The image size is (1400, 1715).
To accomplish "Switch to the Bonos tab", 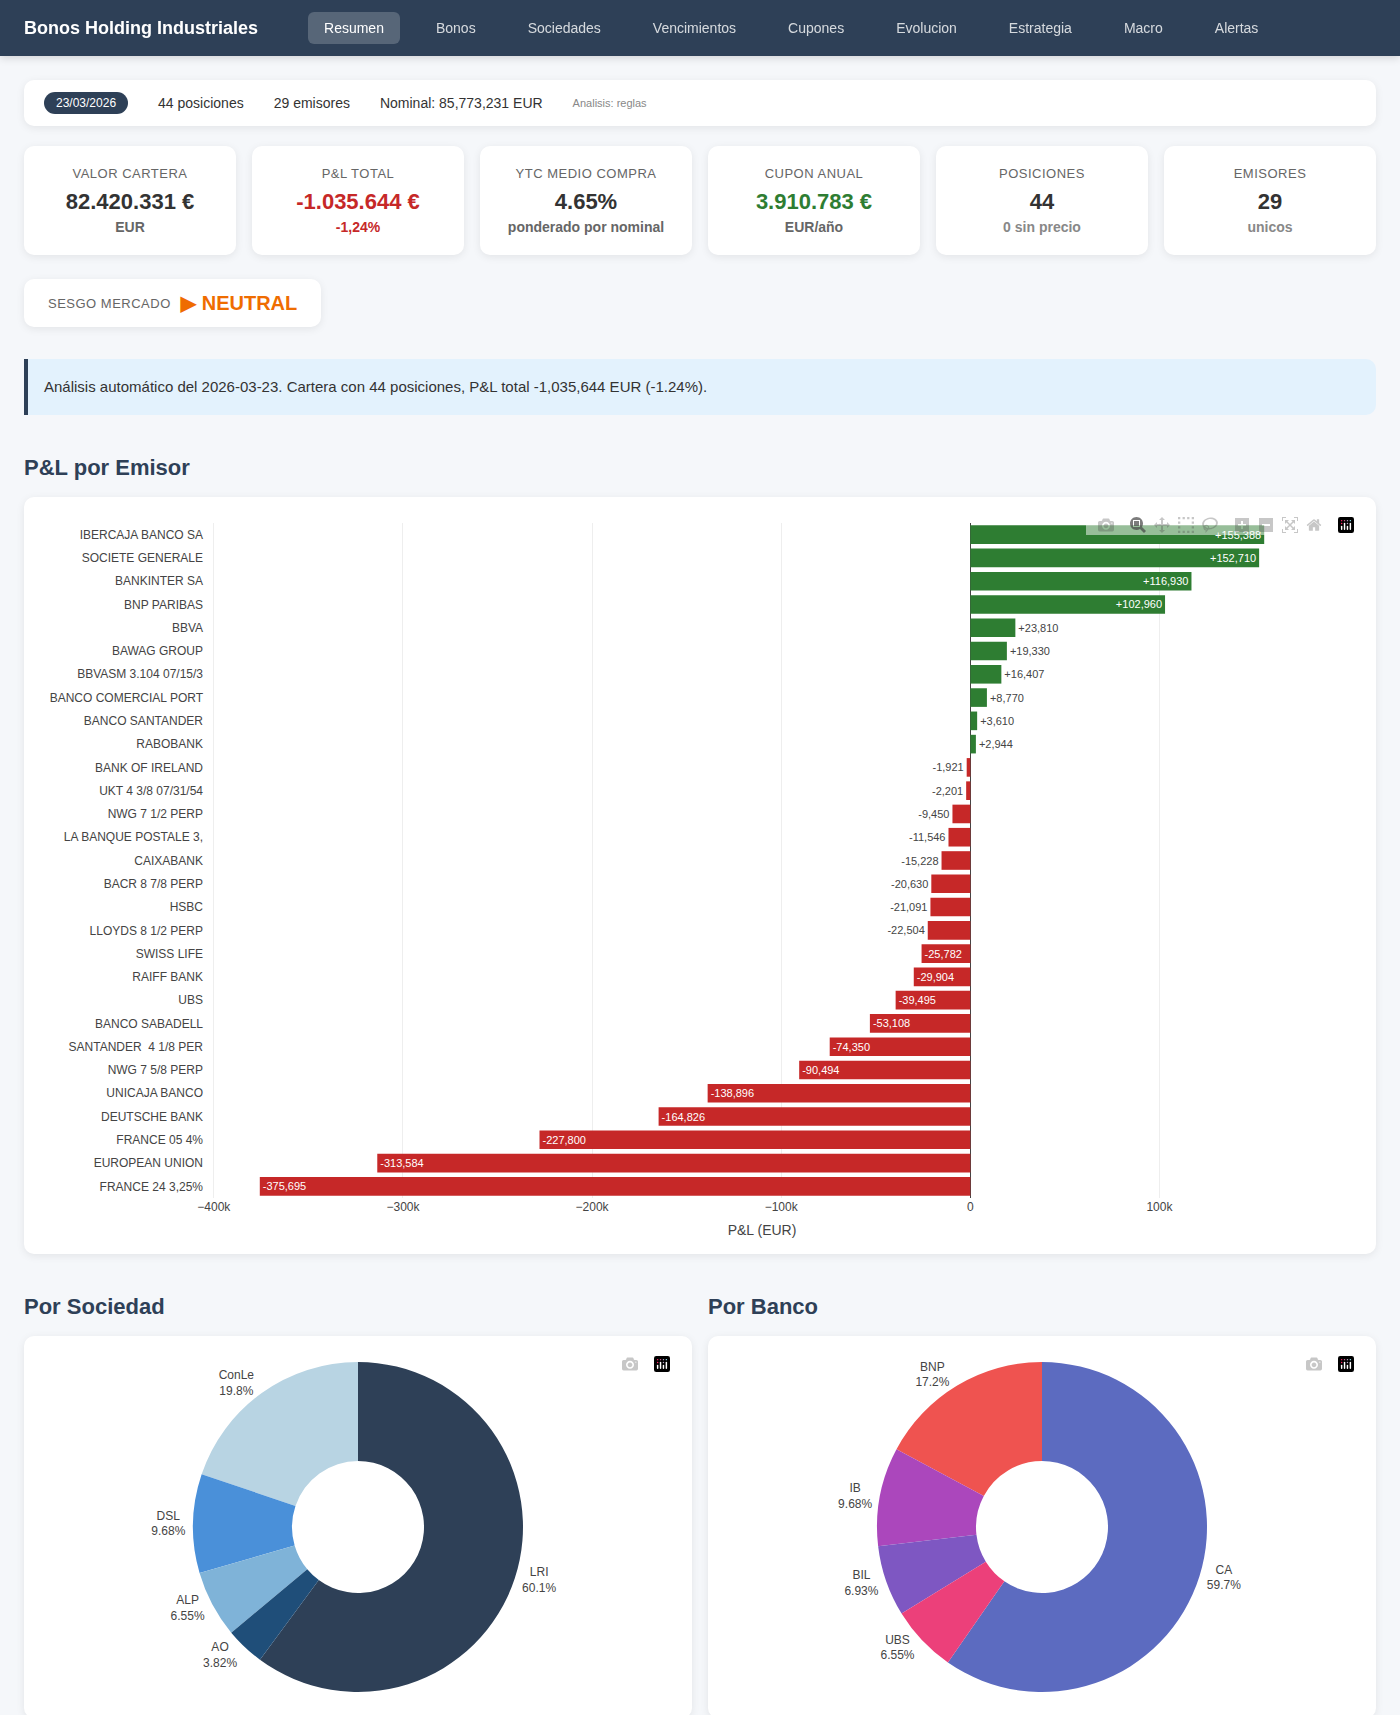I will pos(455,28).
